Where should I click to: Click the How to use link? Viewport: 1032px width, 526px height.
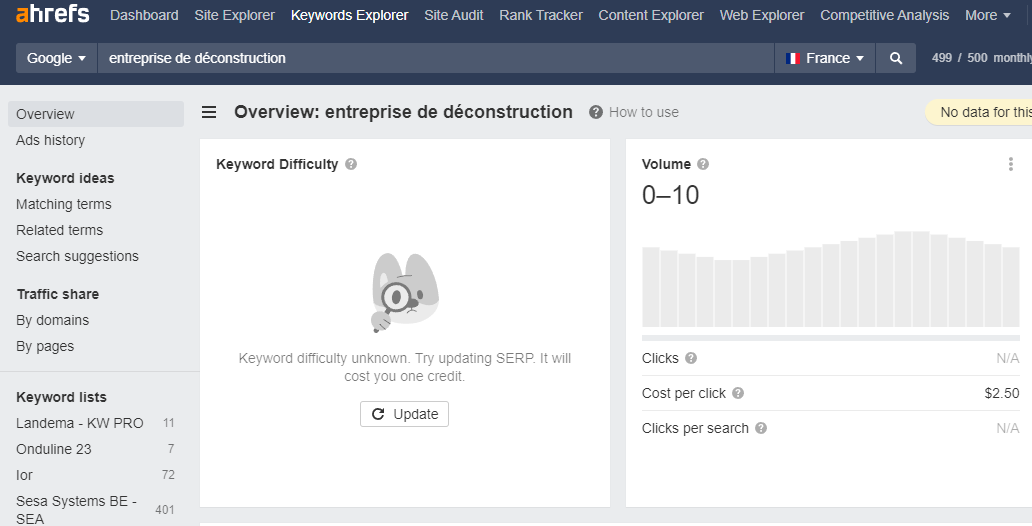coord(644,112)
